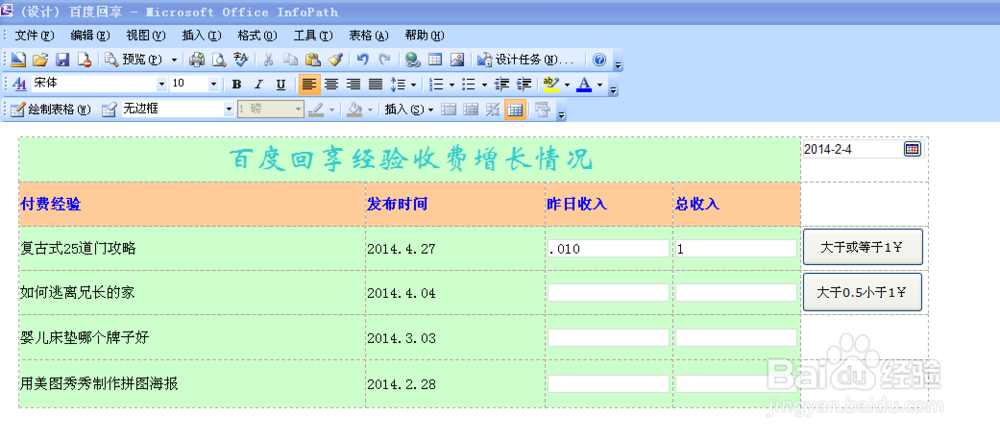This screenshot has width=1000, height=440.
Task: Expand the 预览 dropdown arrow
Action: (174, 60)
